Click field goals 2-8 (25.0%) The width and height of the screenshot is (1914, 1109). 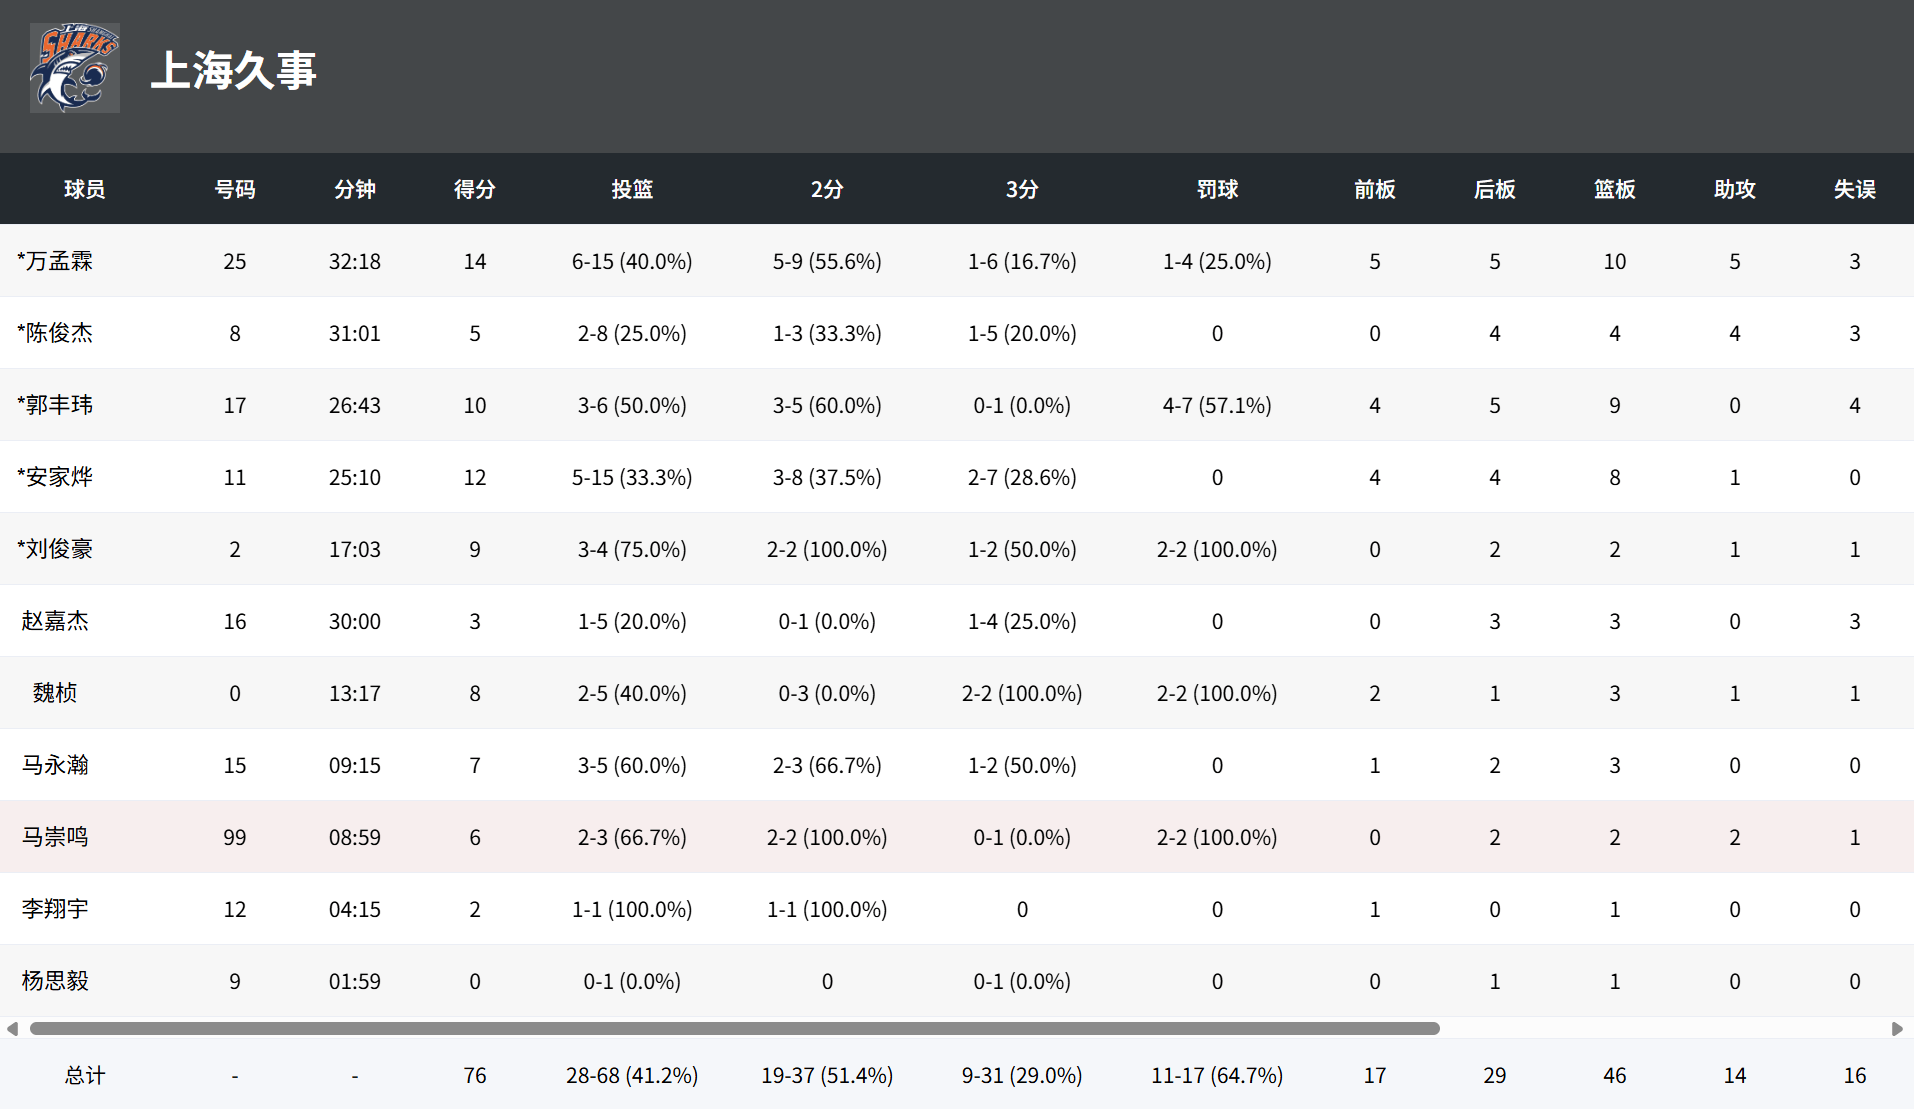[x=632, y=333]
